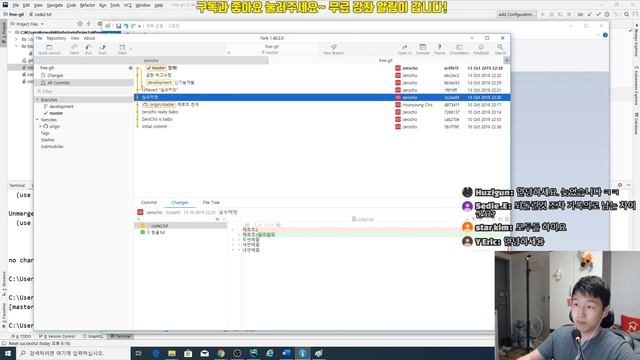
Task: Open IDE Refactor menu
Action: tap(87, 5)
